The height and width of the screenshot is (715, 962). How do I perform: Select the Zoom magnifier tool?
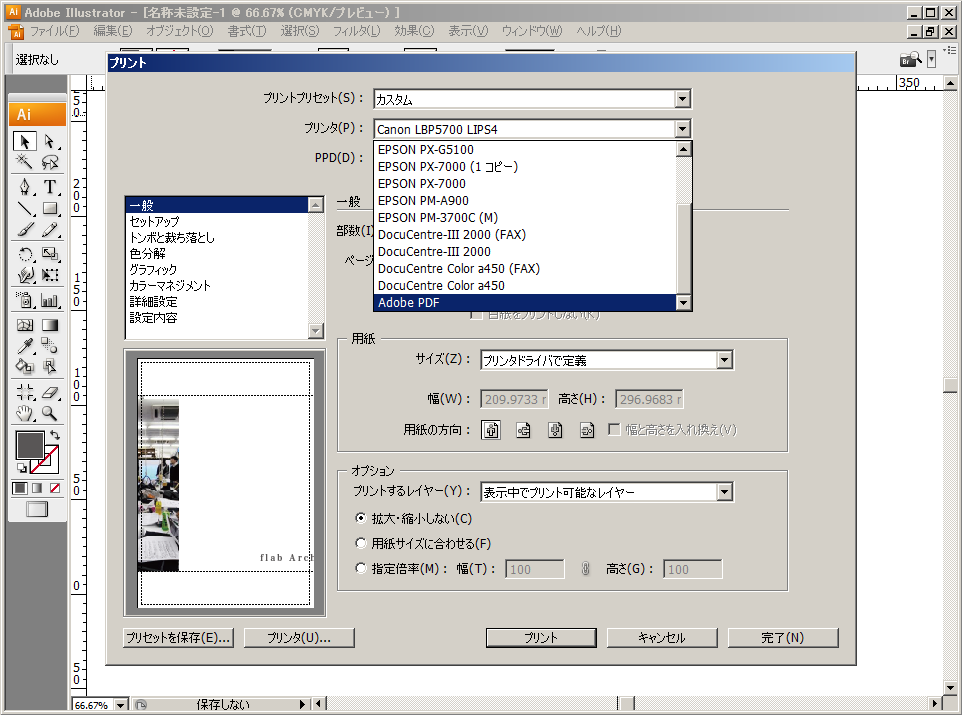click(49, 413)
